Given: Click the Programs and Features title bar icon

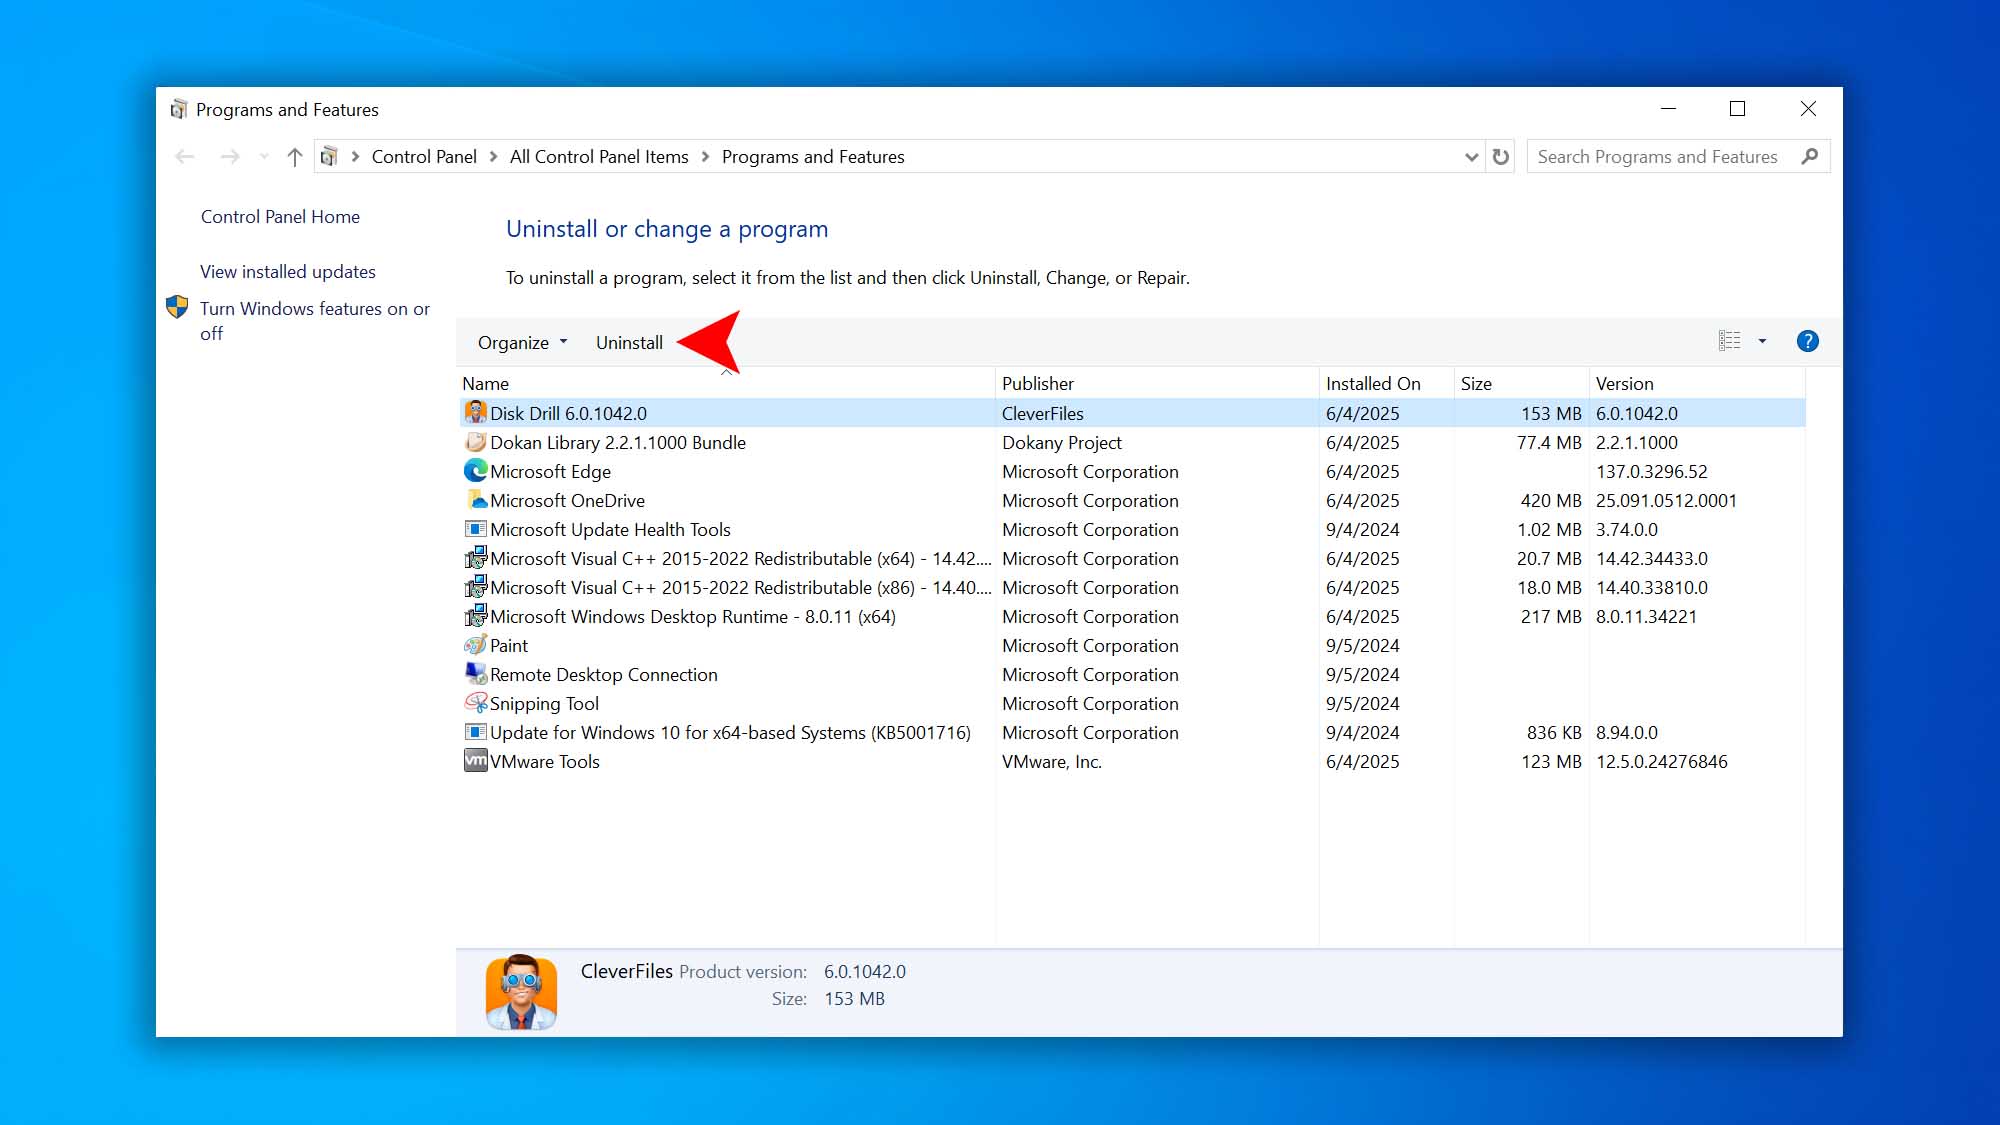Looking at the screenshot, I should click(179, 109).
